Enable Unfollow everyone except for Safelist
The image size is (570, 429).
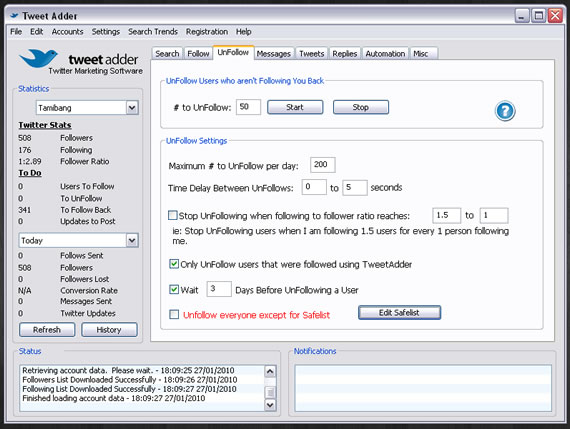[174, 314]
